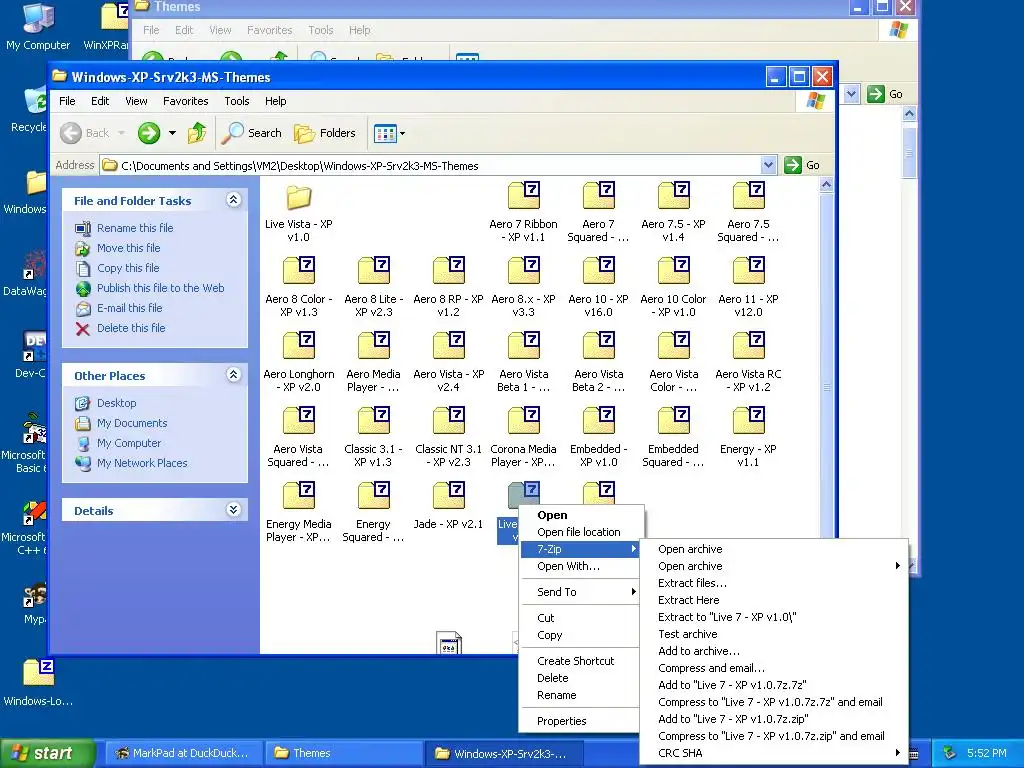1024x768 pixels.
Task: Switch to Themes window in taskbar
Action: [x=342, y=754]
